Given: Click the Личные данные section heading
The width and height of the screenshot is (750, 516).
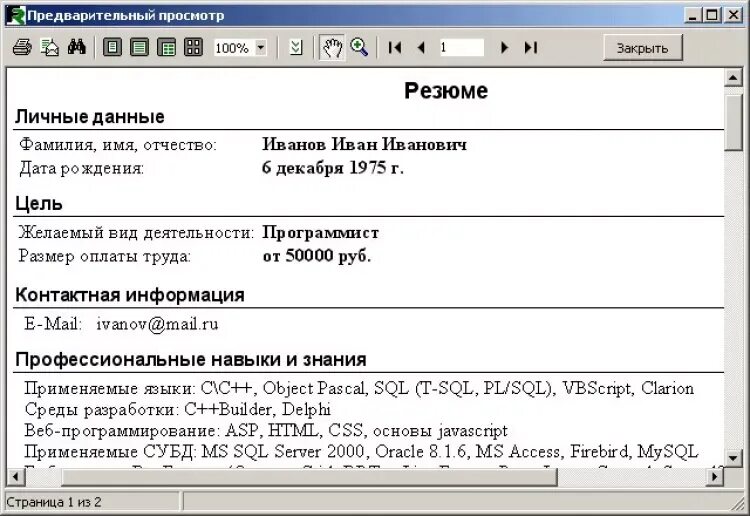Looking at the screenshot, I should pyautogui.click(x=89, y=117).
